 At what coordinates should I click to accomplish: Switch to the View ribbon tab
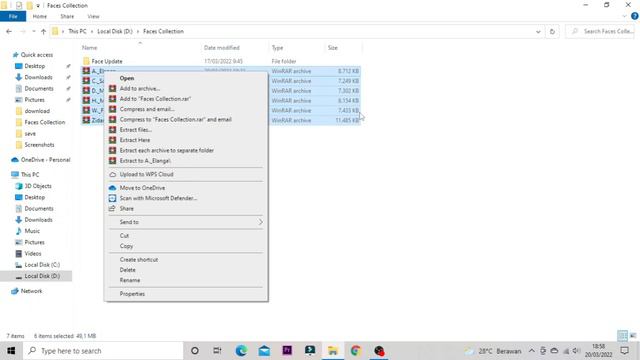tap(93, 16)
